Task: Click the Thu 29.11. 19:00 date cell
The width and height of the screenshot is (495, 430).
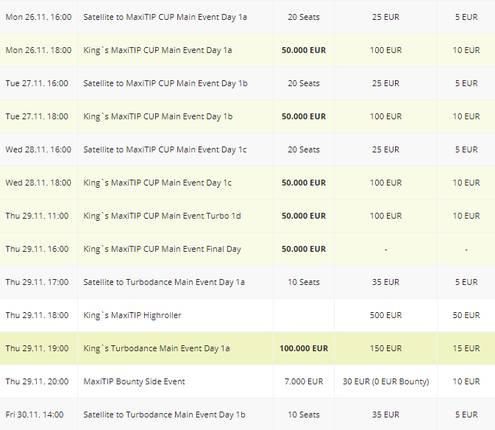Action: click(x=37, y=348)
